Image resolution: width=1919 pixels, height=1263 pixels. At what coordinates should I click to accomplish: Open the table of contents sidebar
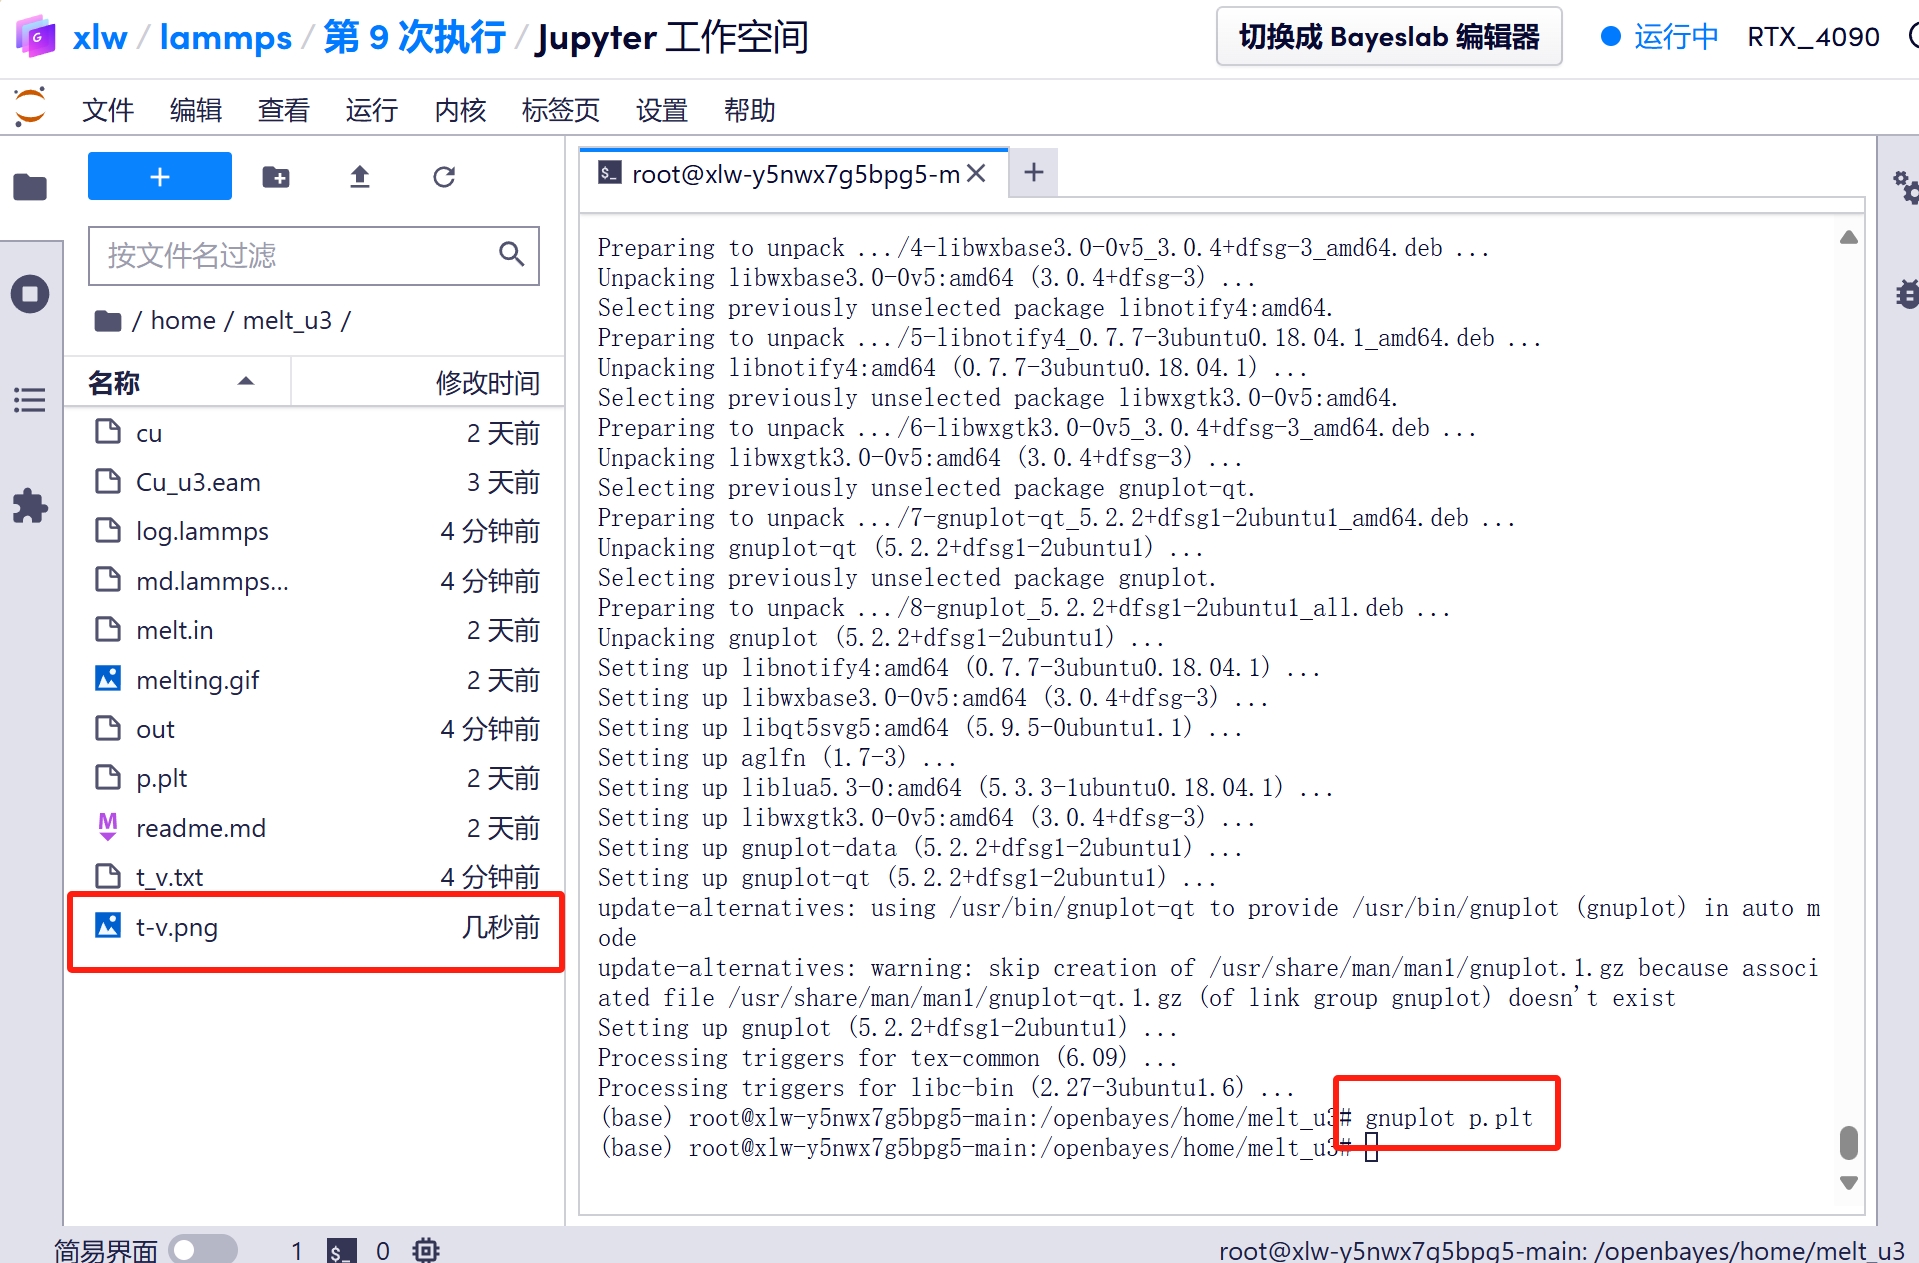click(30, 400)
